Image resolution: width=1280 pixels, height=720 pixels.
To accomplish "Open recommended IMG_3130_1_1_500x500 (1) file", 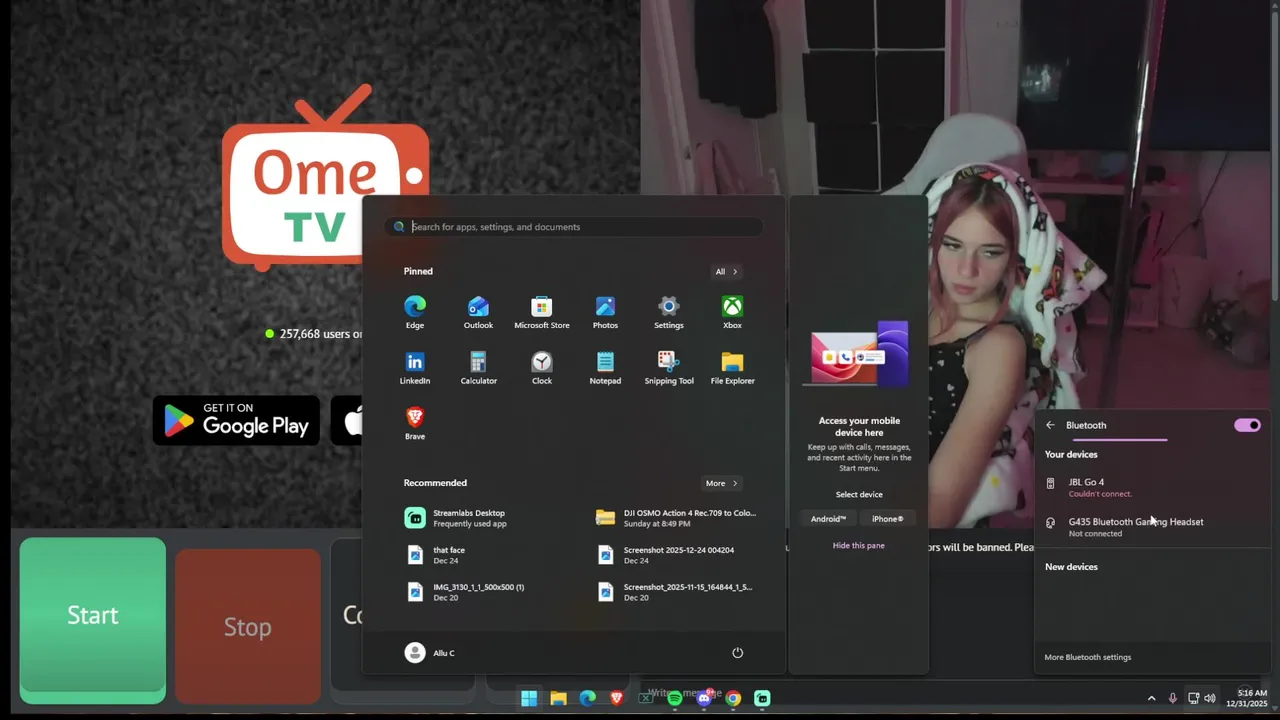I will pos(490,592).
